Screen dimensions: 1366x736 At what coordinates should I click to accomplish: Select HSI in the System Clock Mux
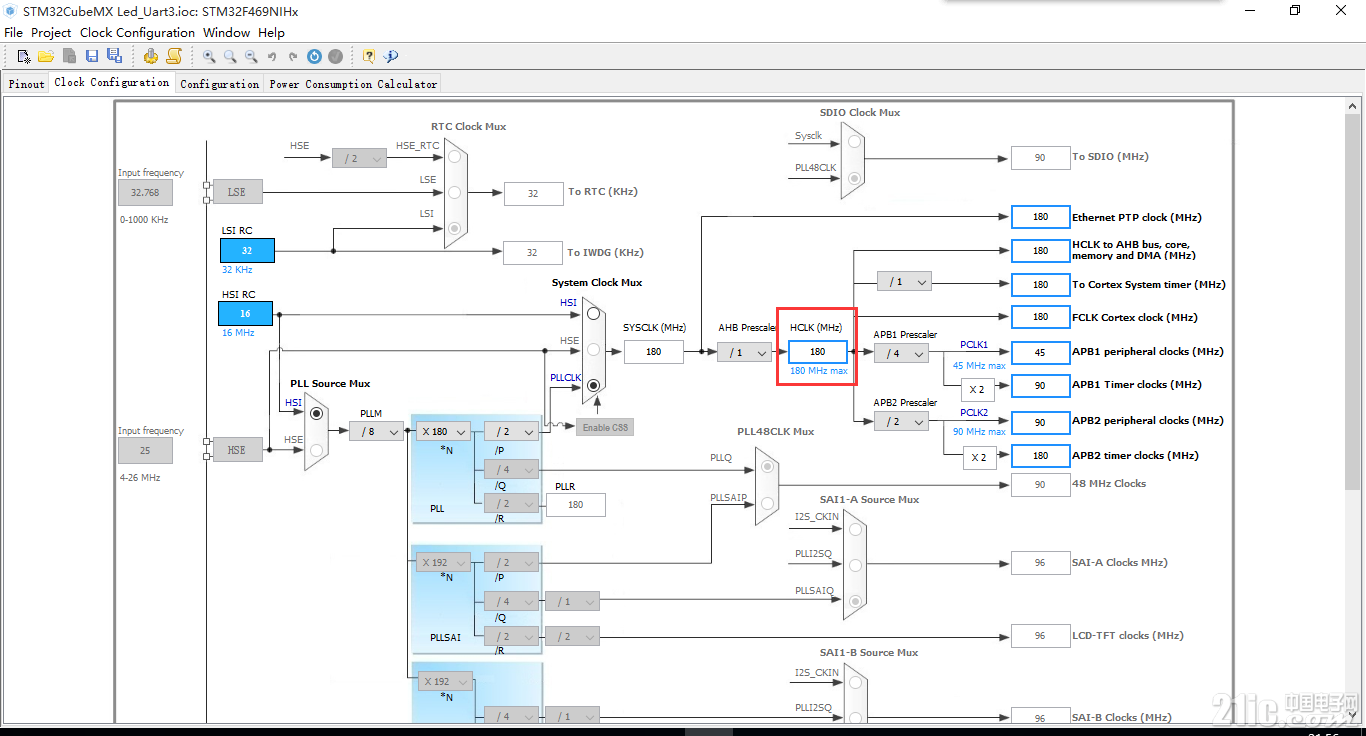[x=594, y=313]
